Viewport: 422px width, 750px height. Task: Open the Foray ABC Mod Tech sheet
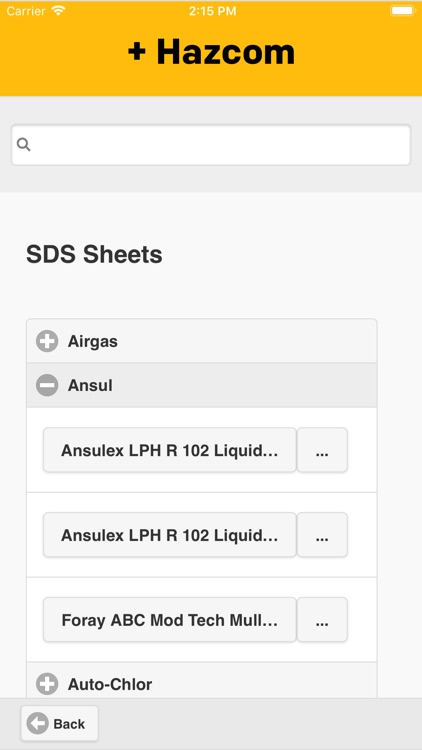(x=170, y=619)
